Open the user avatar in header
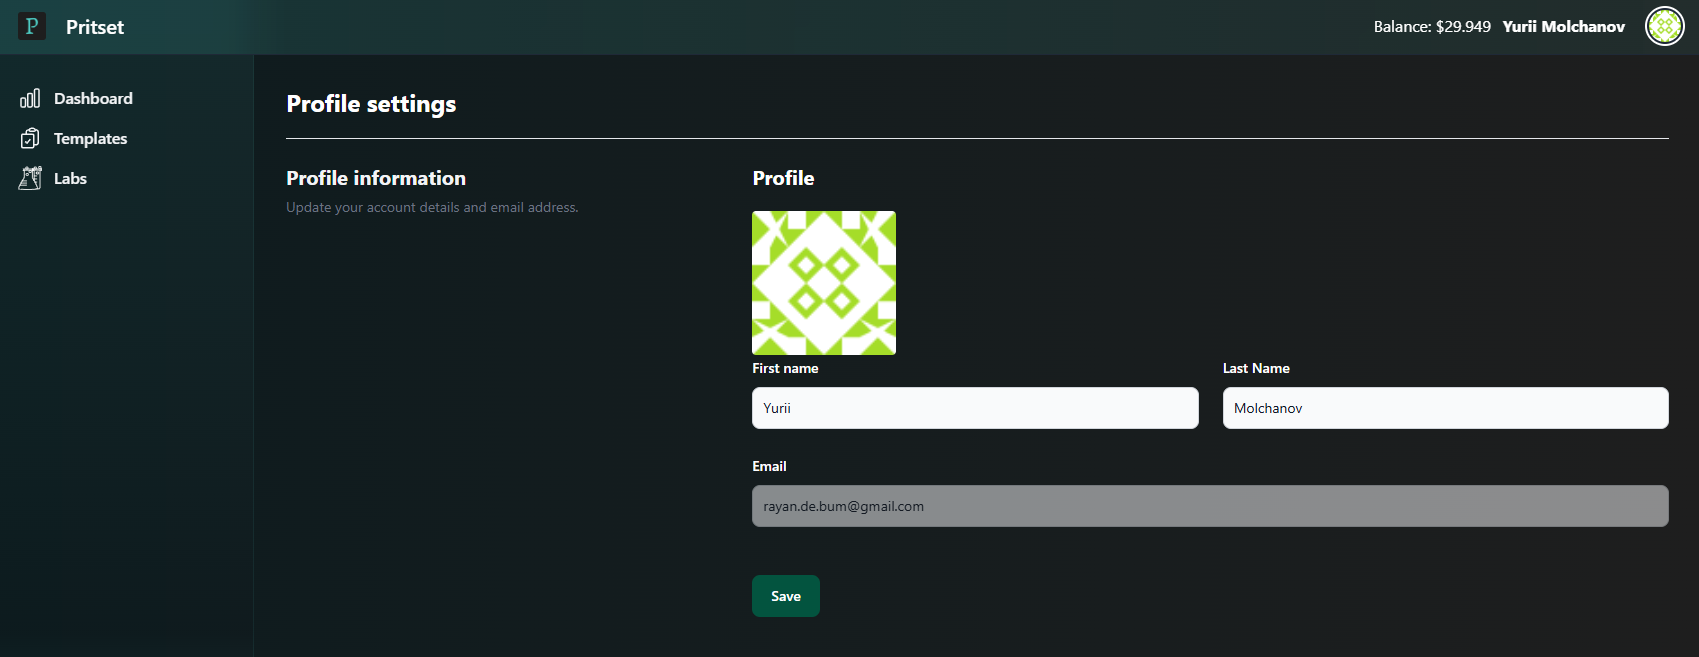Image resolution: width=1699 pixels, height=657 pixels. (1664, 27)
